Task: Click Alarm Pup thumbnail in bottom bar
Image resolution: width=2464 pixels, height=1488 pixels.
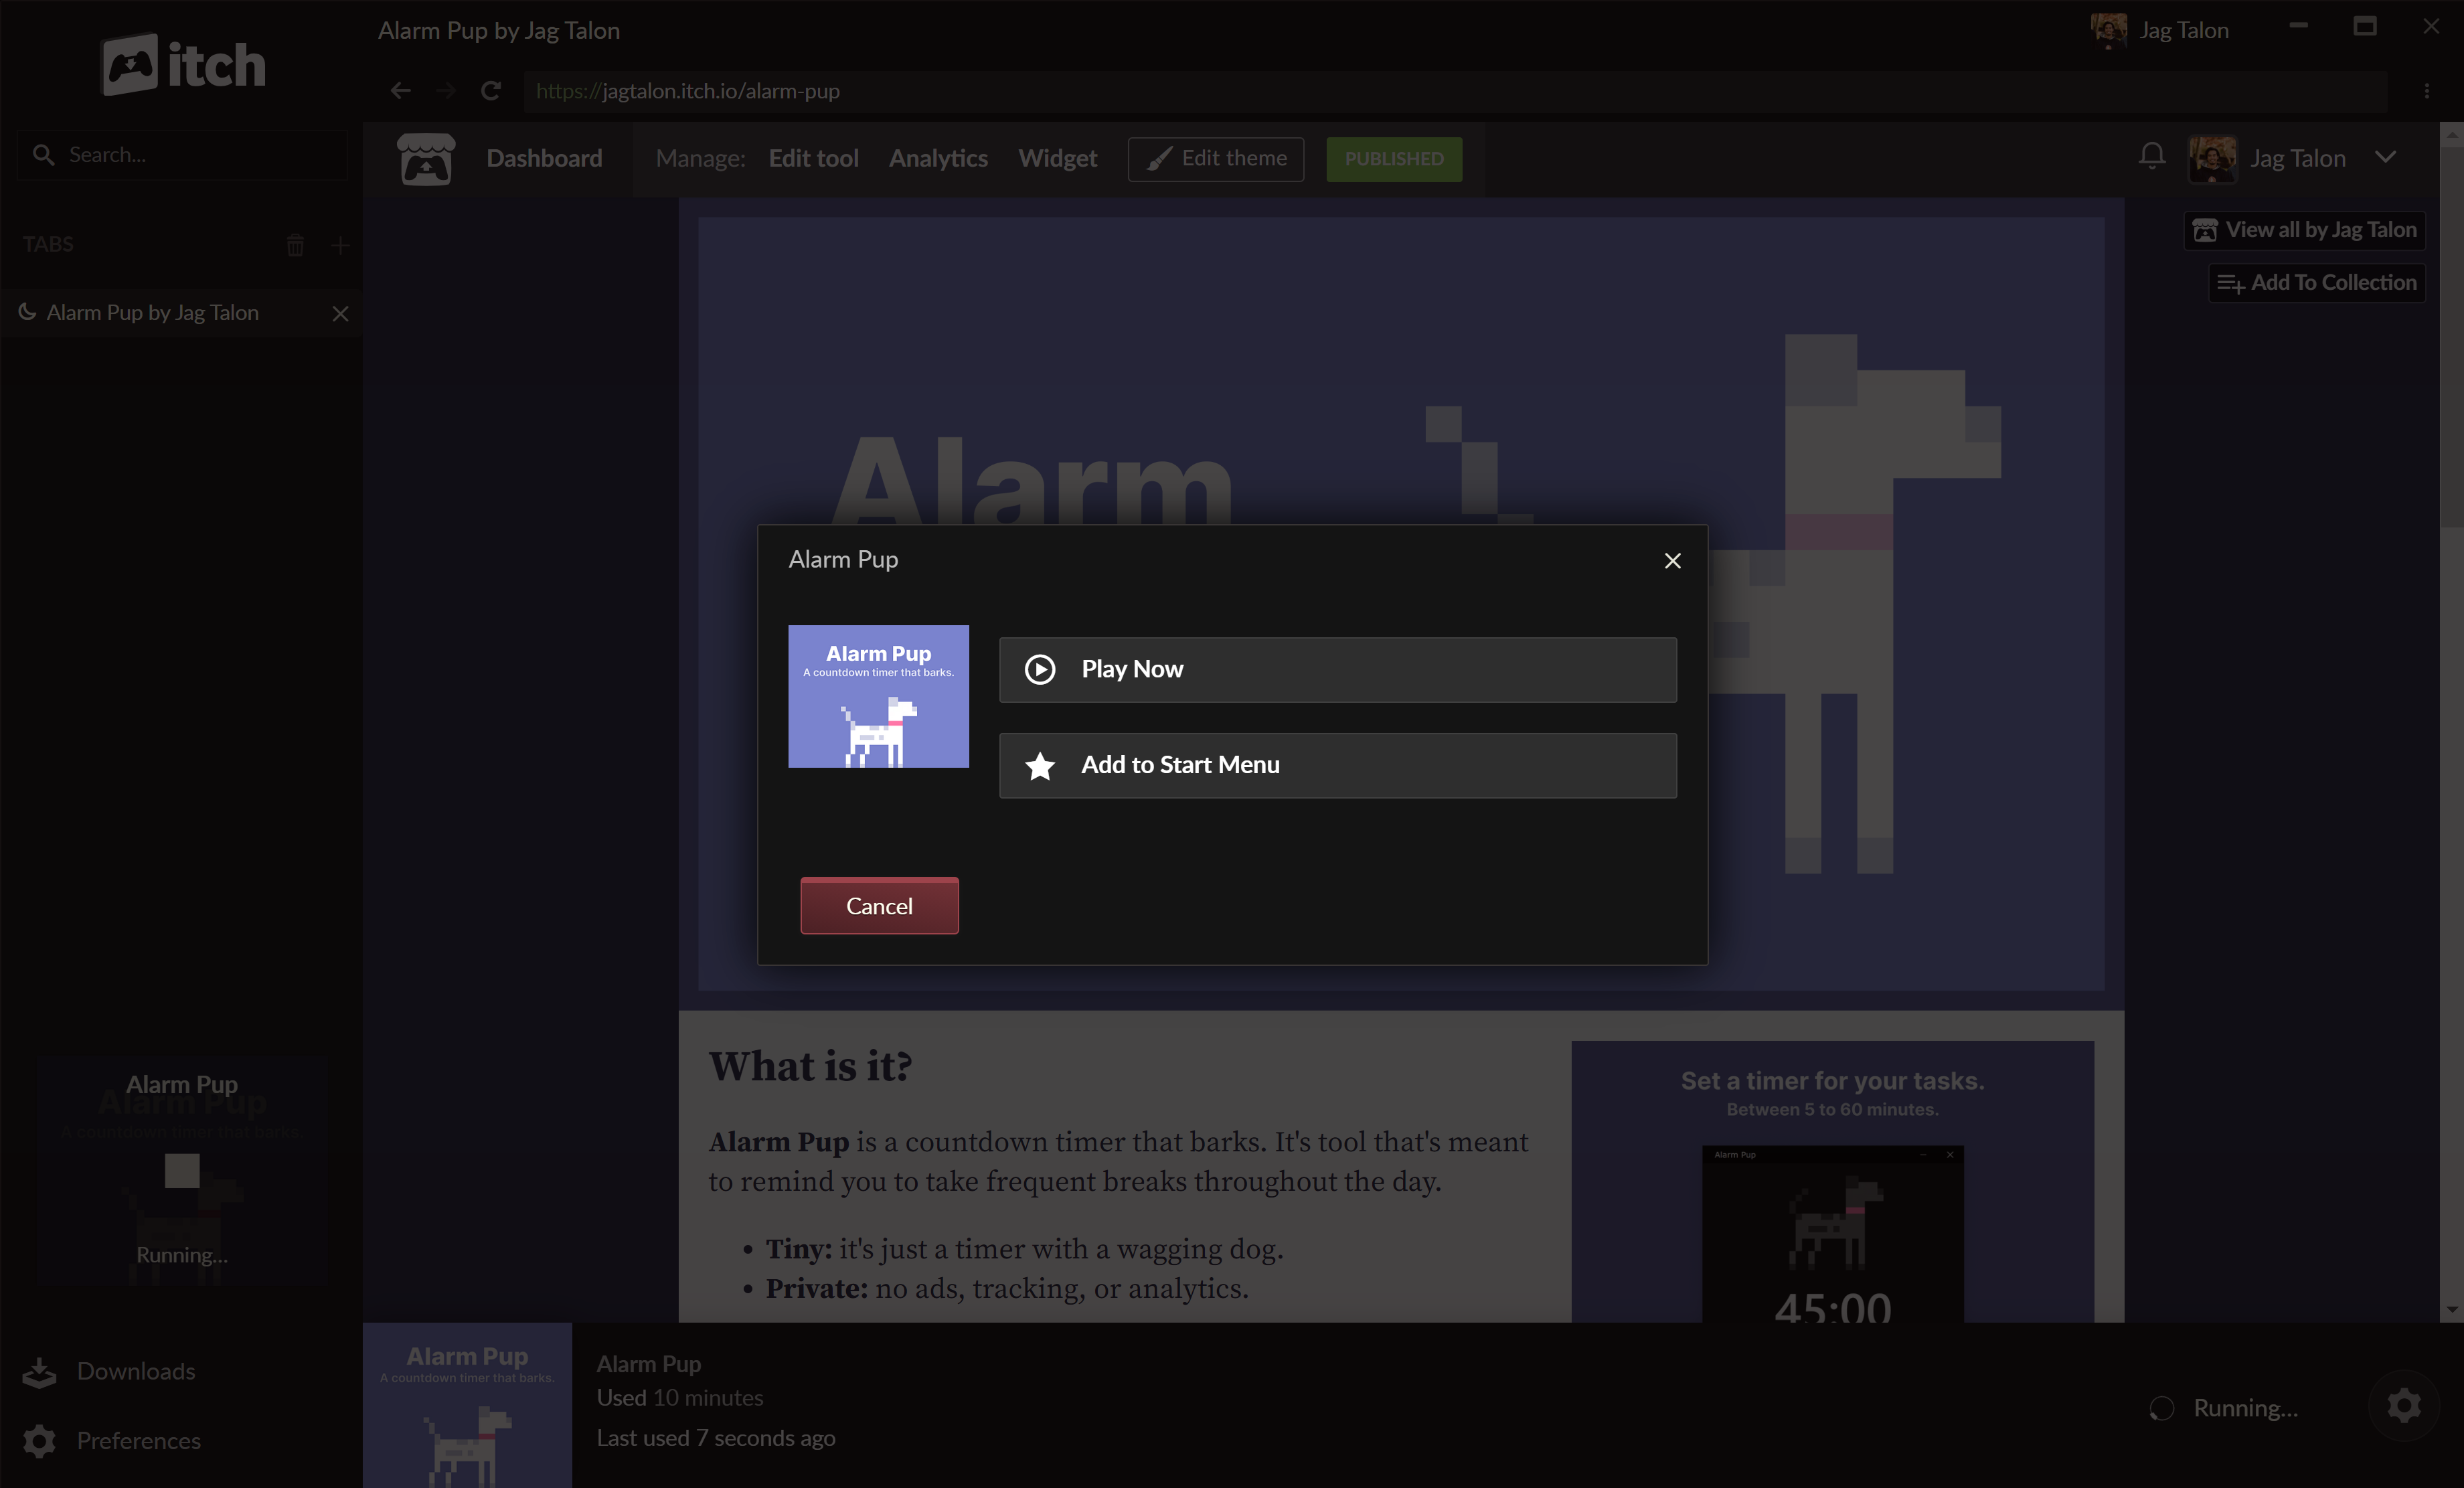Action: (467, 1404)
